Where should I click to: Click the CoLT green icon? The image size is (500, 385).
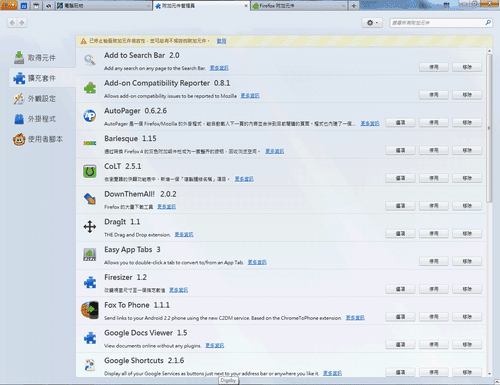point(90,171)
